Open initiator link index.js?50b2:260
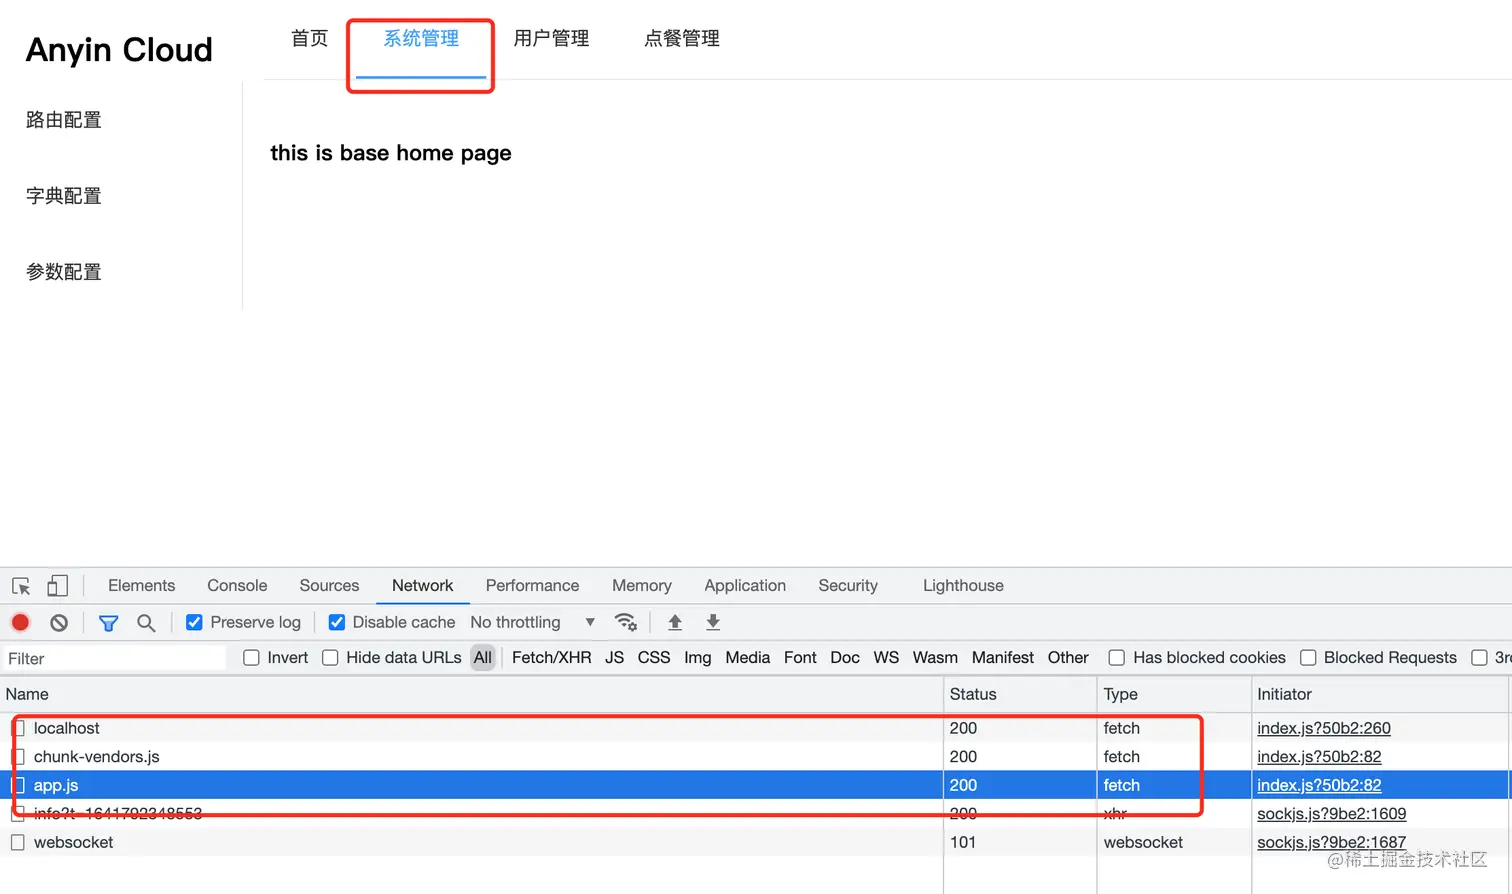Image resolution: width=1512 pixels, height=894 pixels. (1324, 728)
